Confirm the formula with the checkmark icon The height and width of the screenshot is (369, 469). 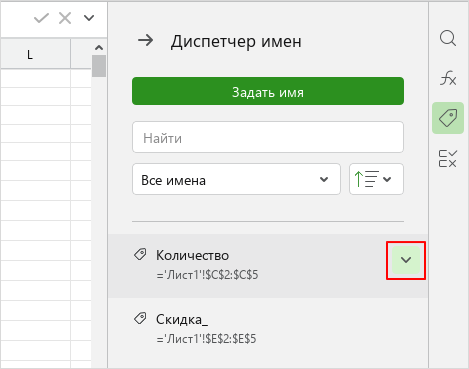point(41,18)
